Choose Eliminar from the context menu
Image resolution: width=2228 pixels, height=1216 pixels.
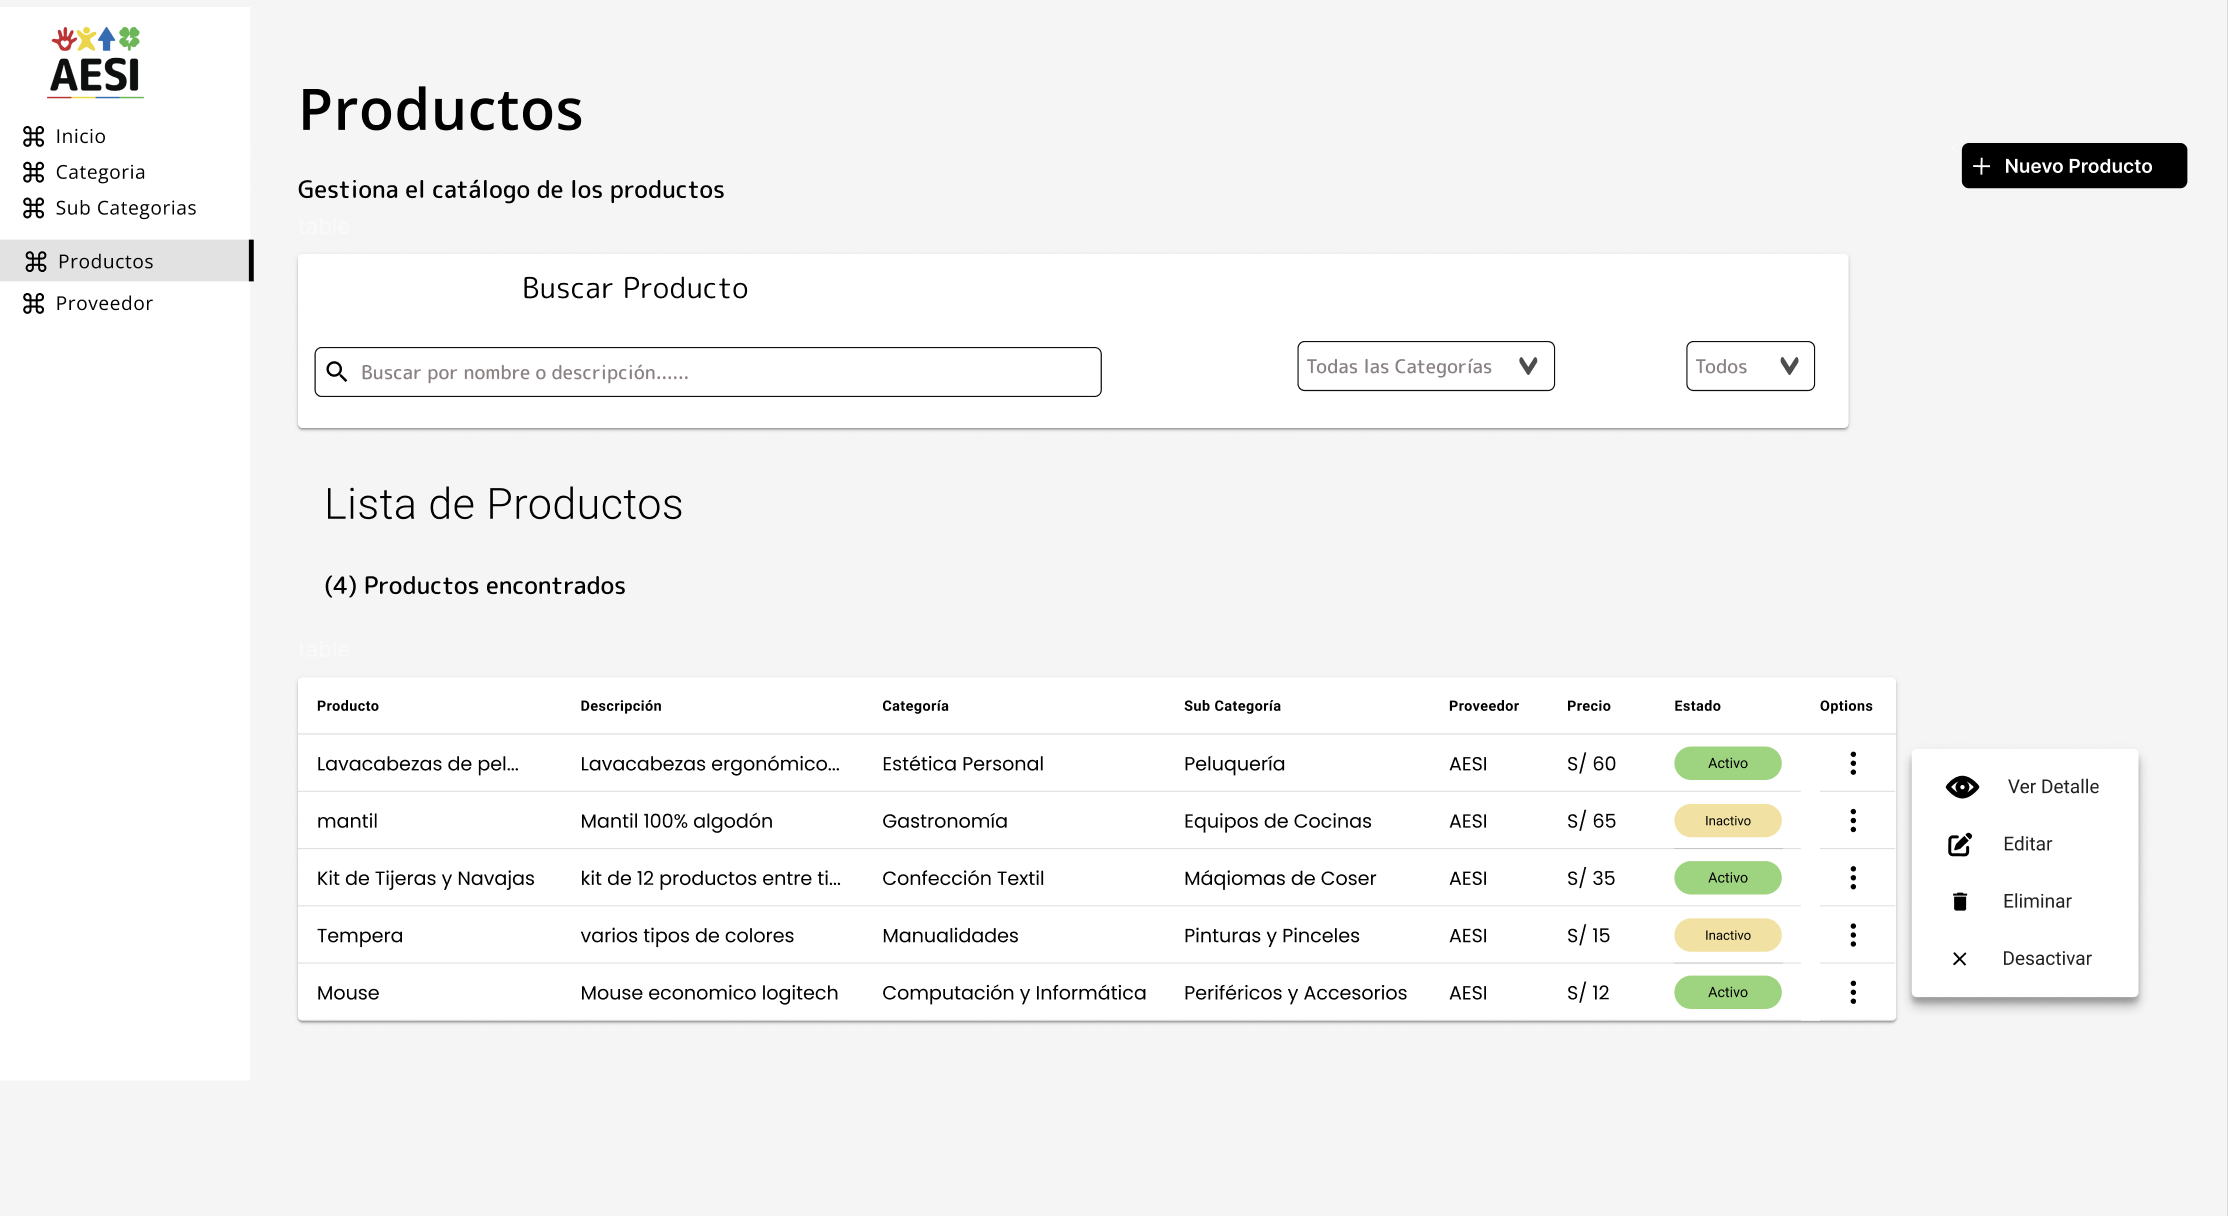tap(2025, 901)
